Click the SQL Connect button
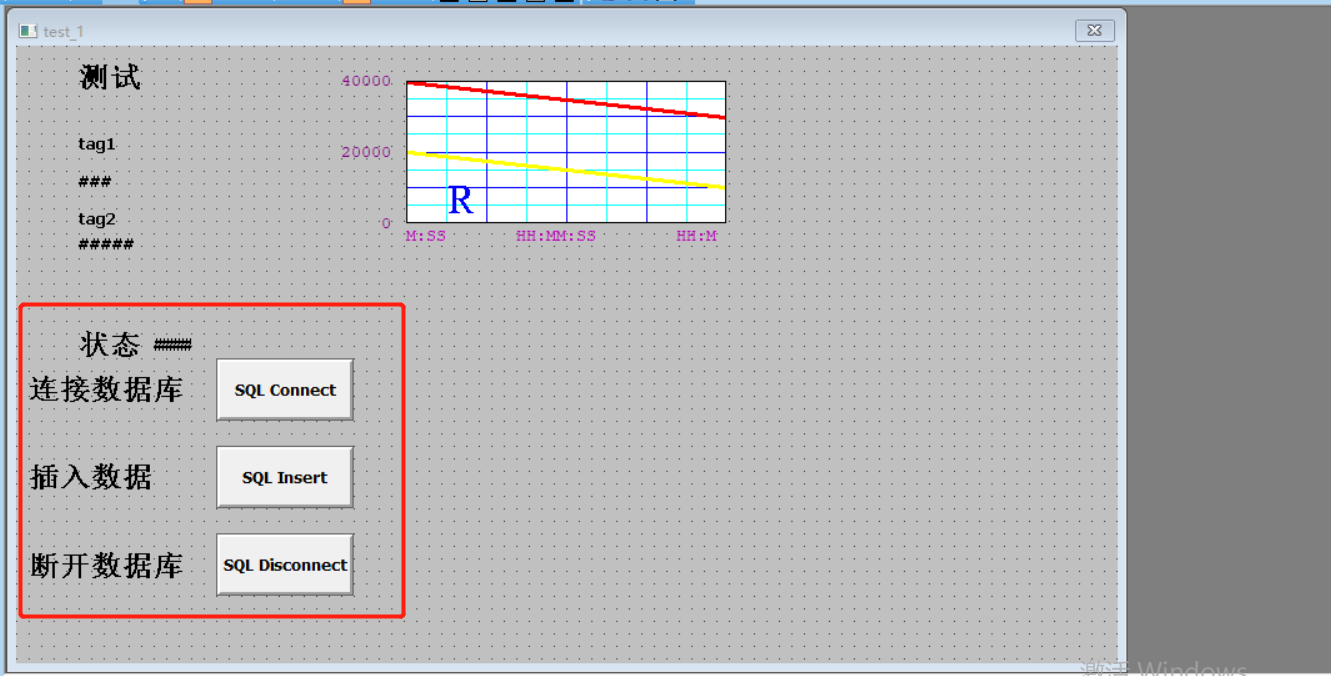The image size is (1331, 676). (x=284, y=389)
